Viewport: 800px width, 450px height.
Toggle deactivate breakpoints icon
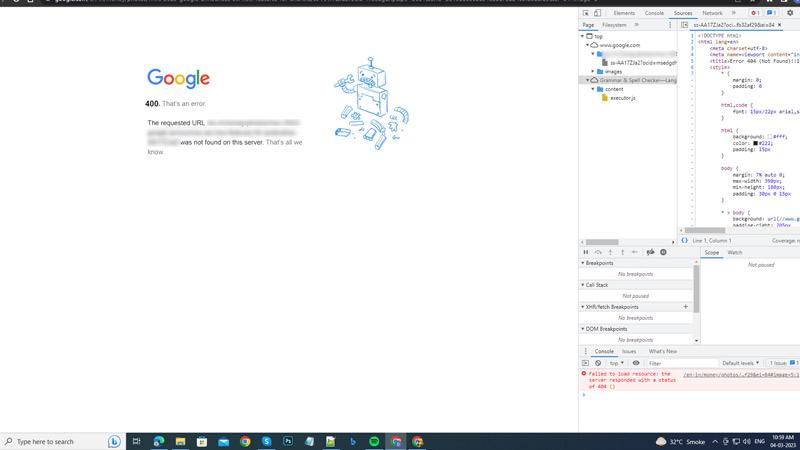(651, 252)
